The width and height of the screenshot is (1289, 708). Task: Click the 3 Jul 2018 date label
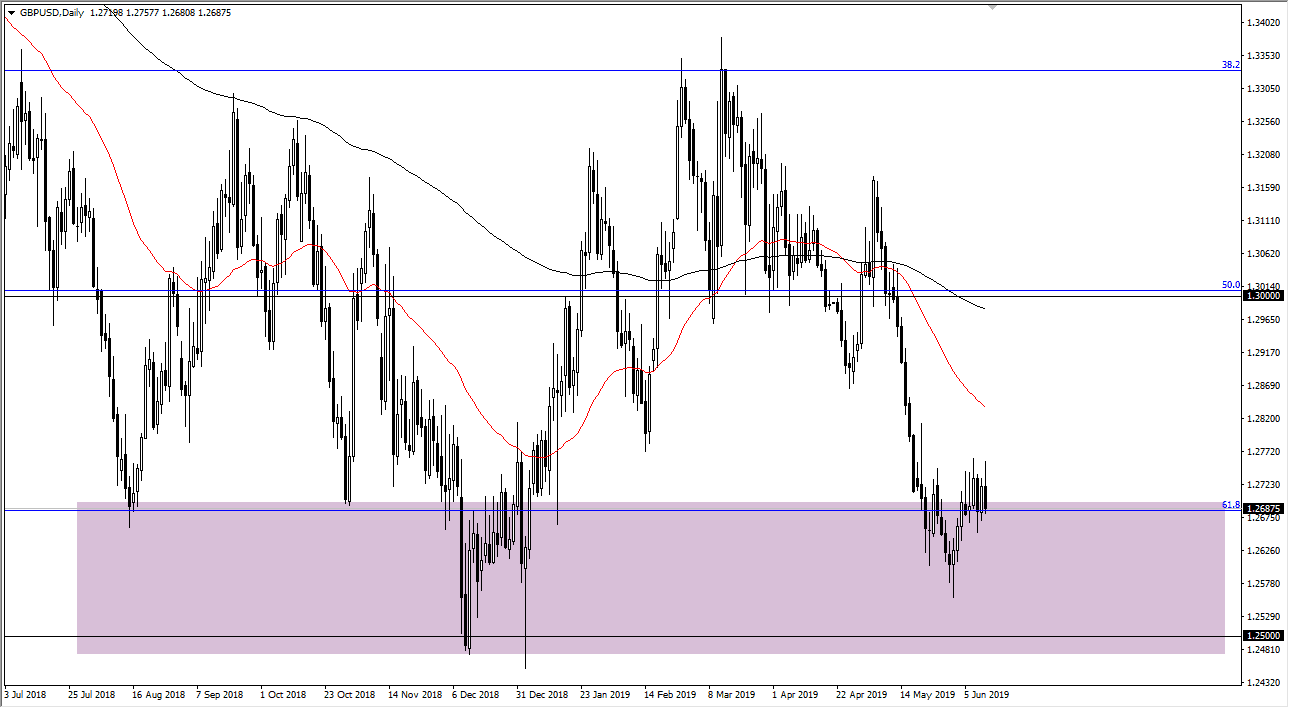(x=25, y=694)
